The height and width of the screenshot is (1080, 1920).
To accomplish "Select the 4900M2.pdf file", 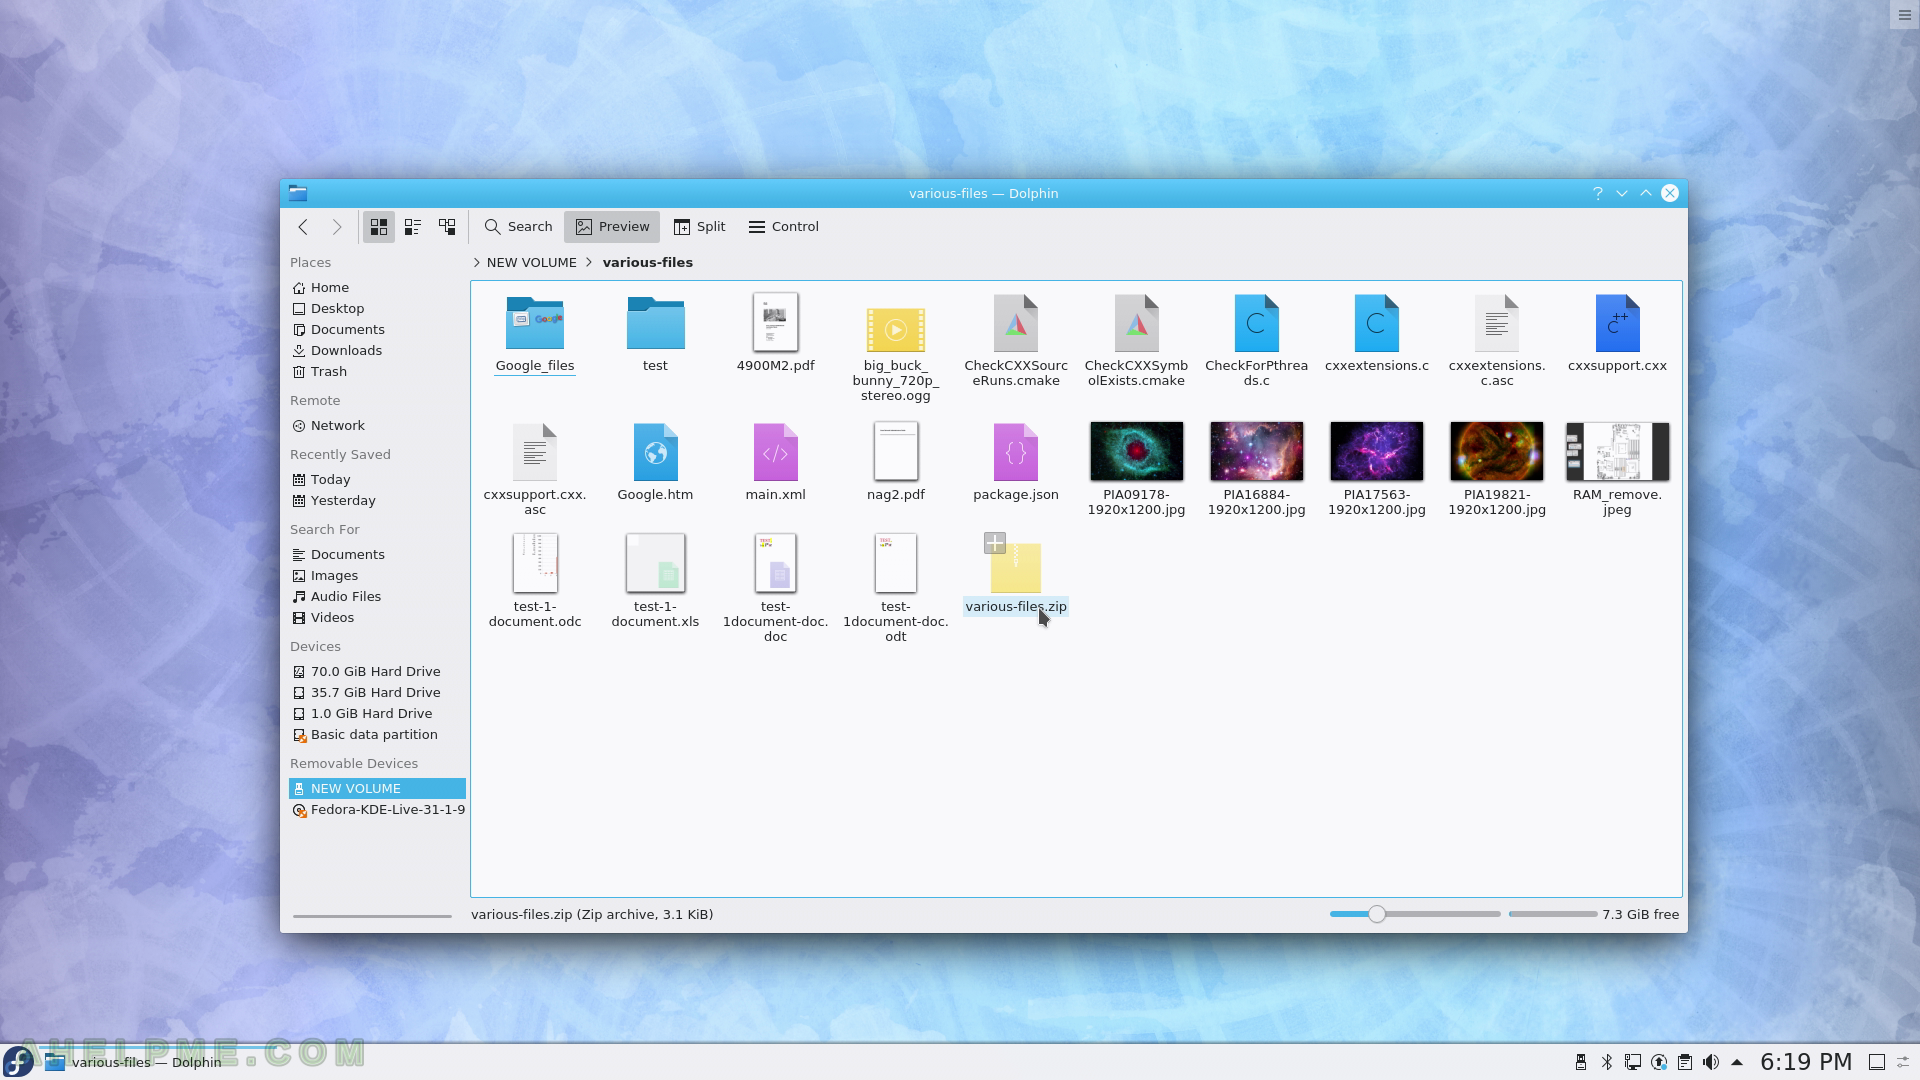I will click(x=775, y=323).
